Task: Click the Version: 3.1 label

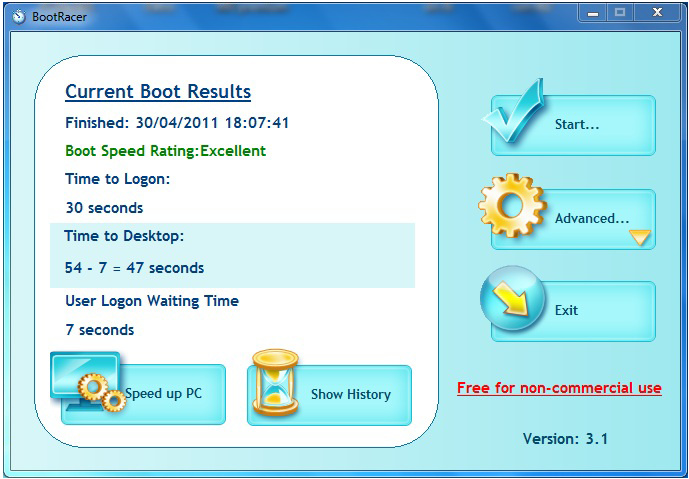Action: (565, 439)
